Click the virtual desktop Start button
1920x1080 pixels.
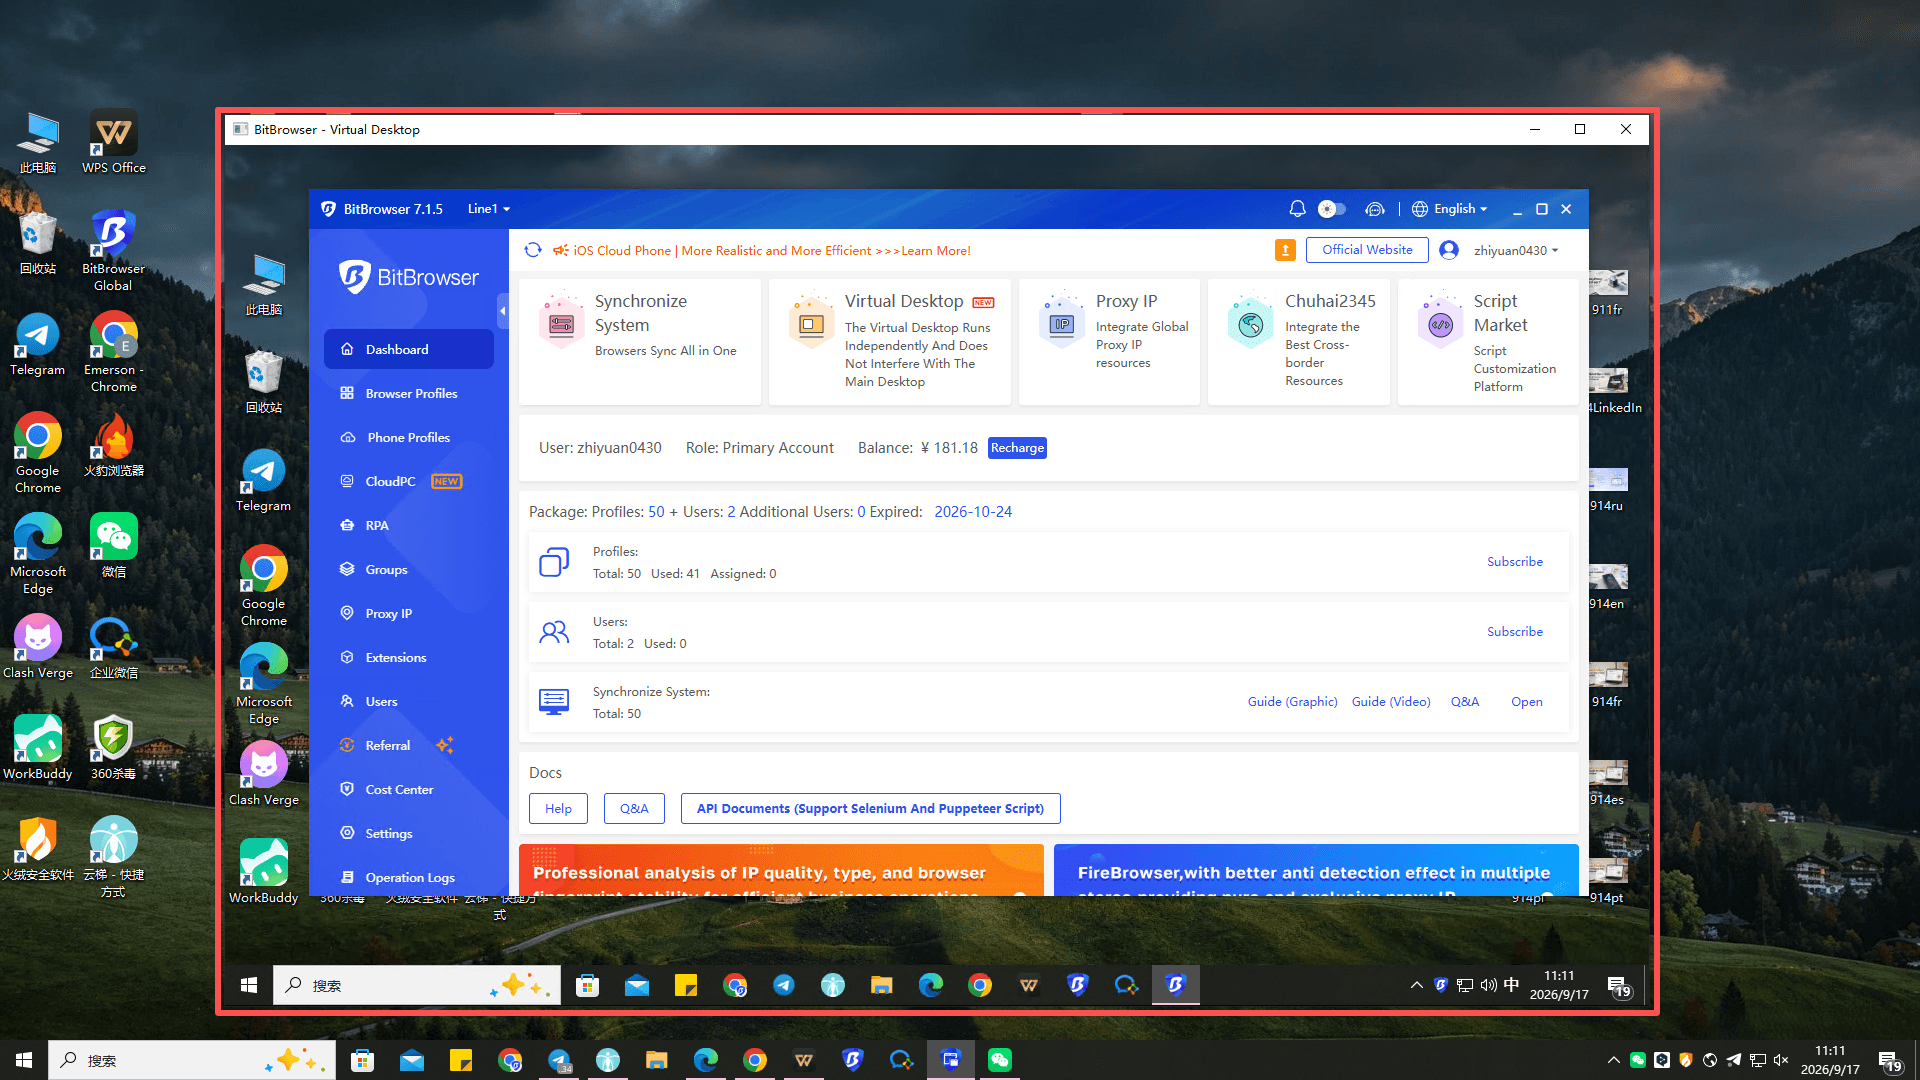point(249,985)
